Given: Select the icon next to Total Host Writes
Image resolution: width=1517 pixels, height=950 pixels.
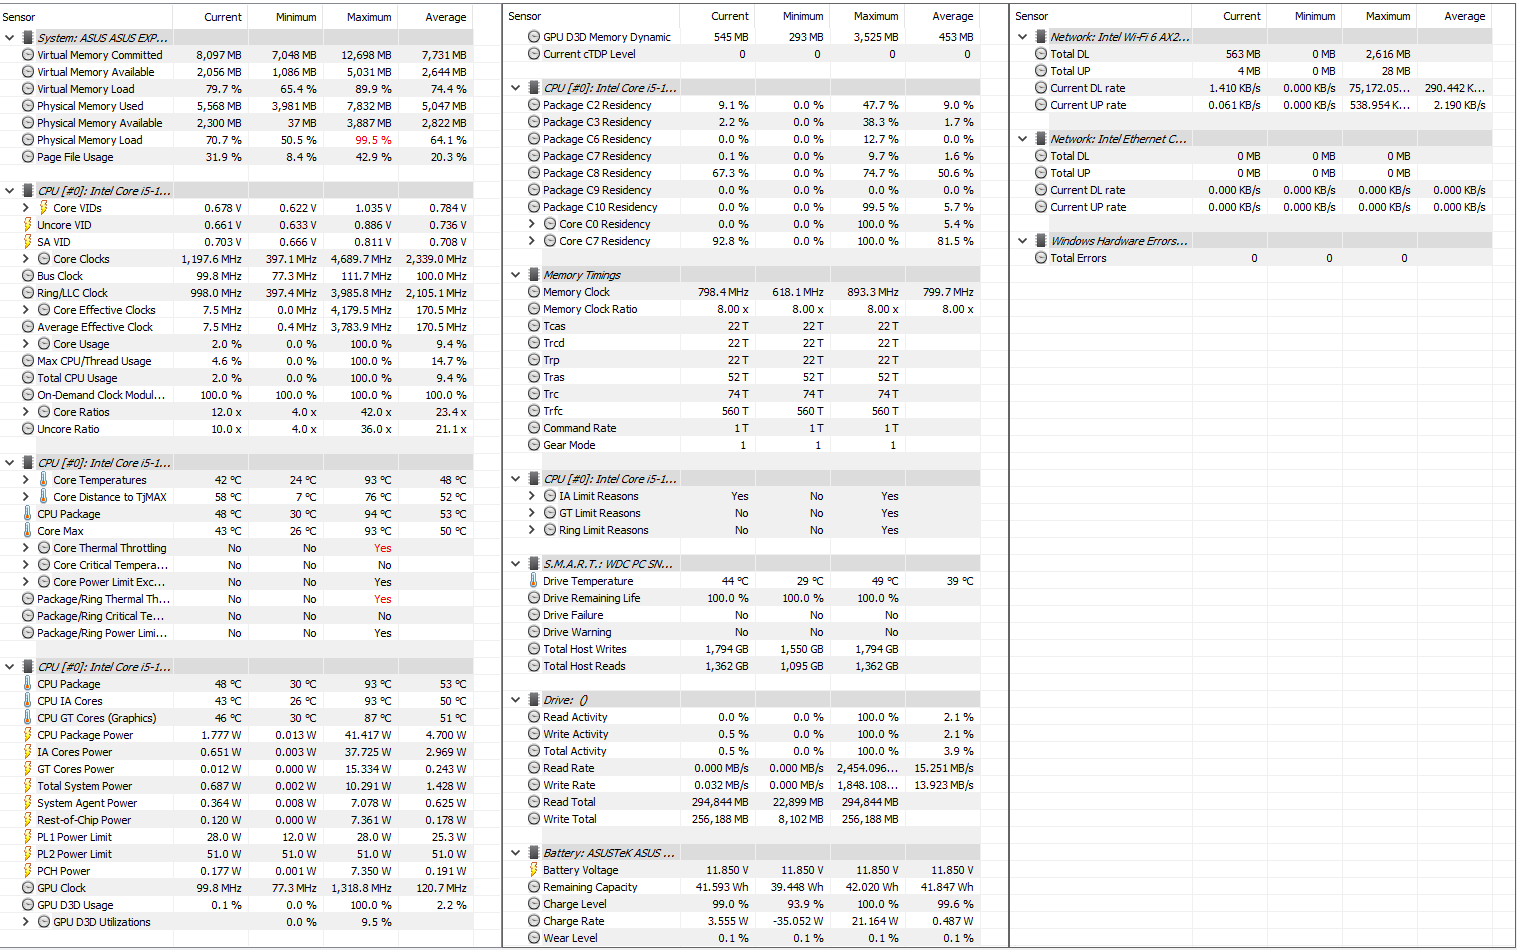Looking at the screenshot, I should pos(534,649).
